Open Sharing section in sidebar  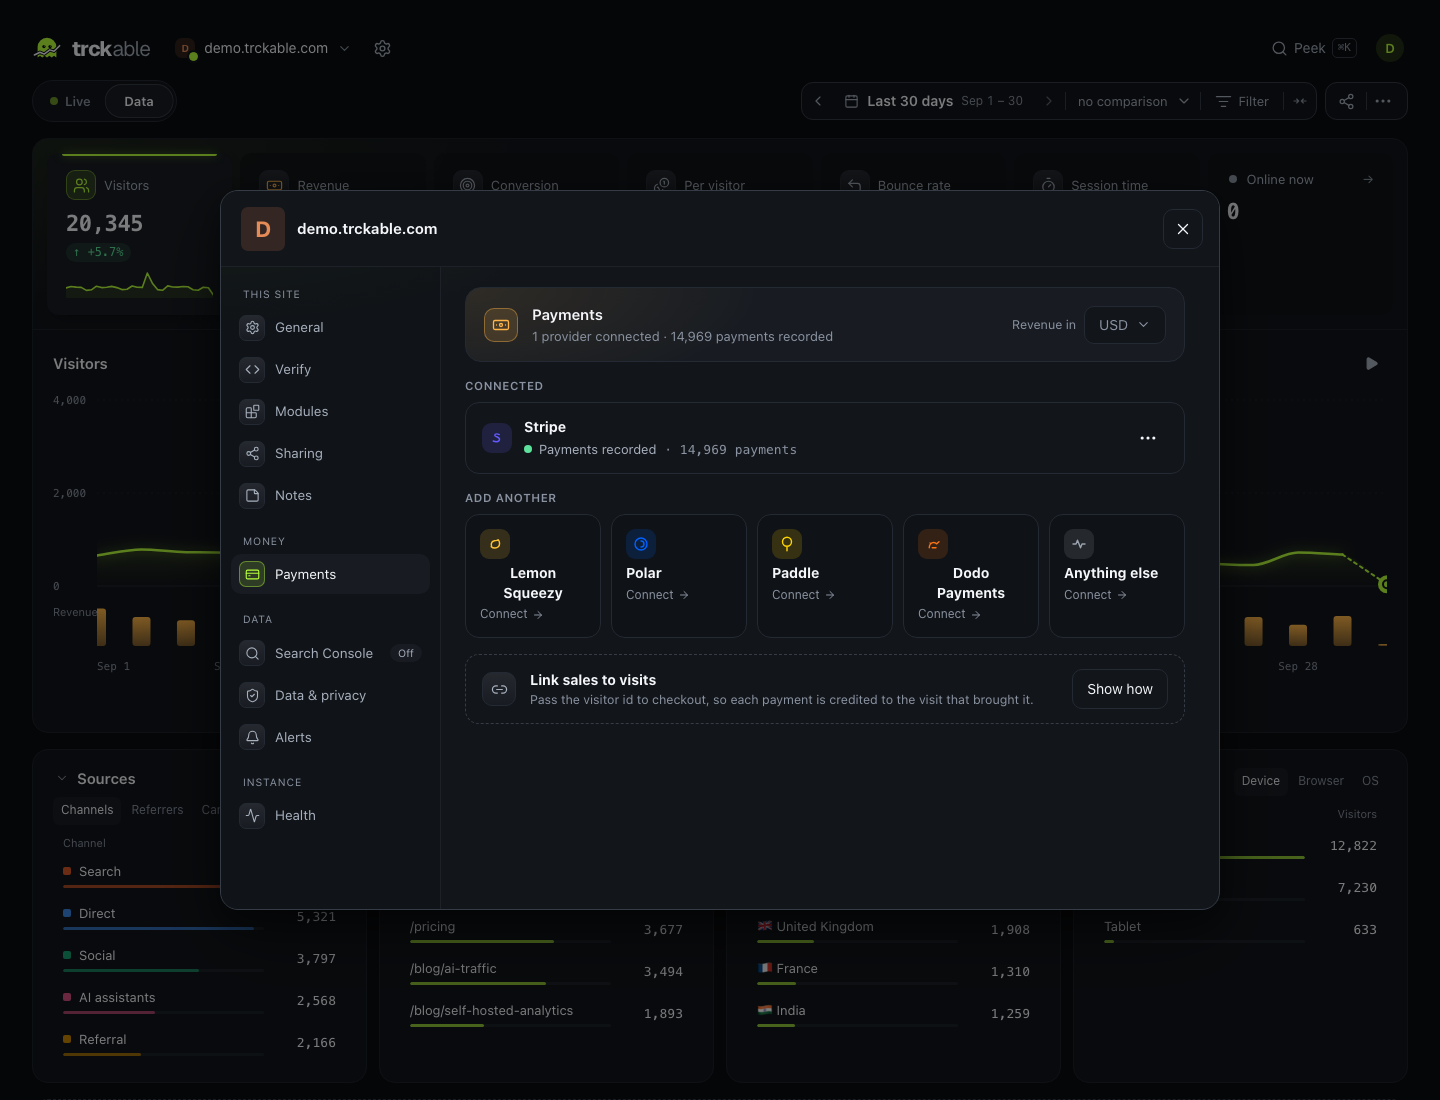pyautogui.click(x=331, y=453)
